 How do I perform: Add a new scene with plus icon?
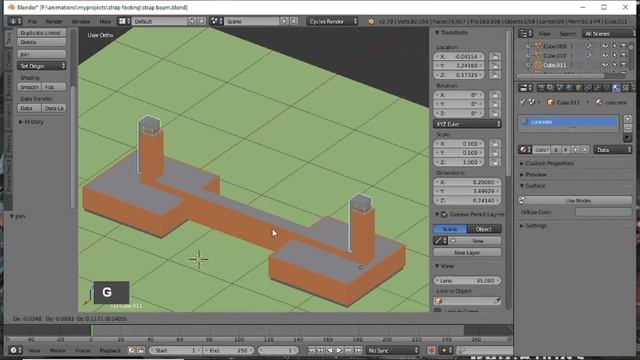(284, 21)
